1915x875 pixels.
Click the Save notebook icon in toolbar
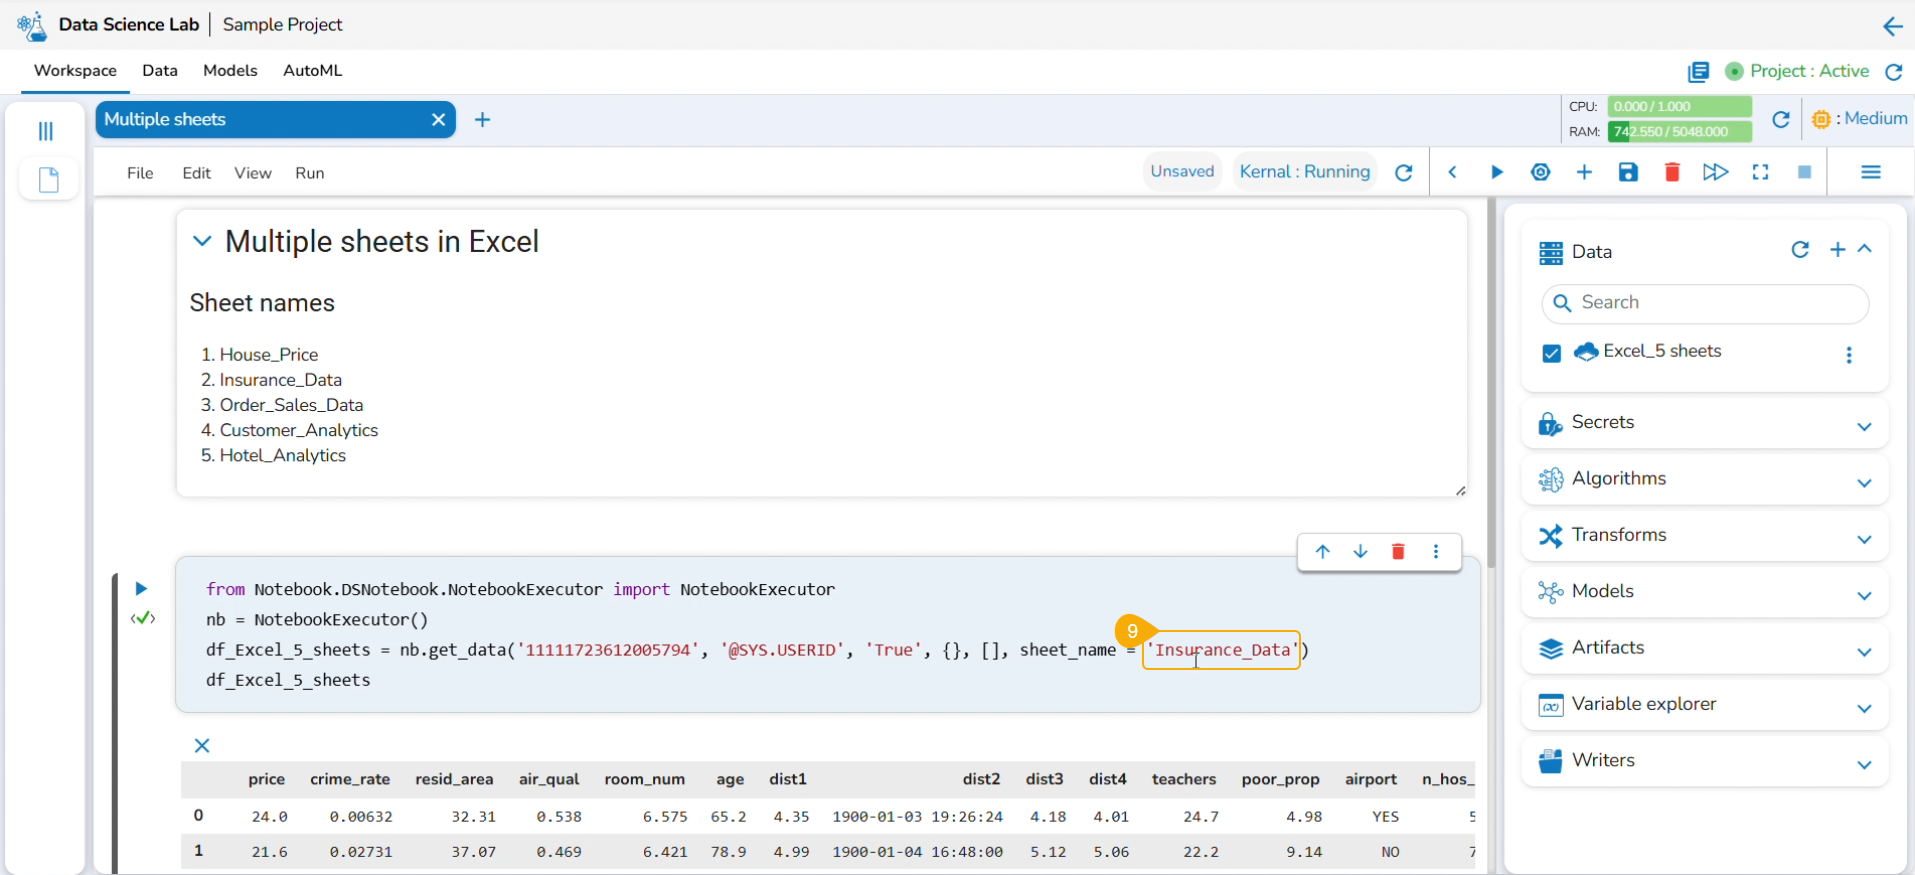pyautogui.click(x=1628, y=172)
